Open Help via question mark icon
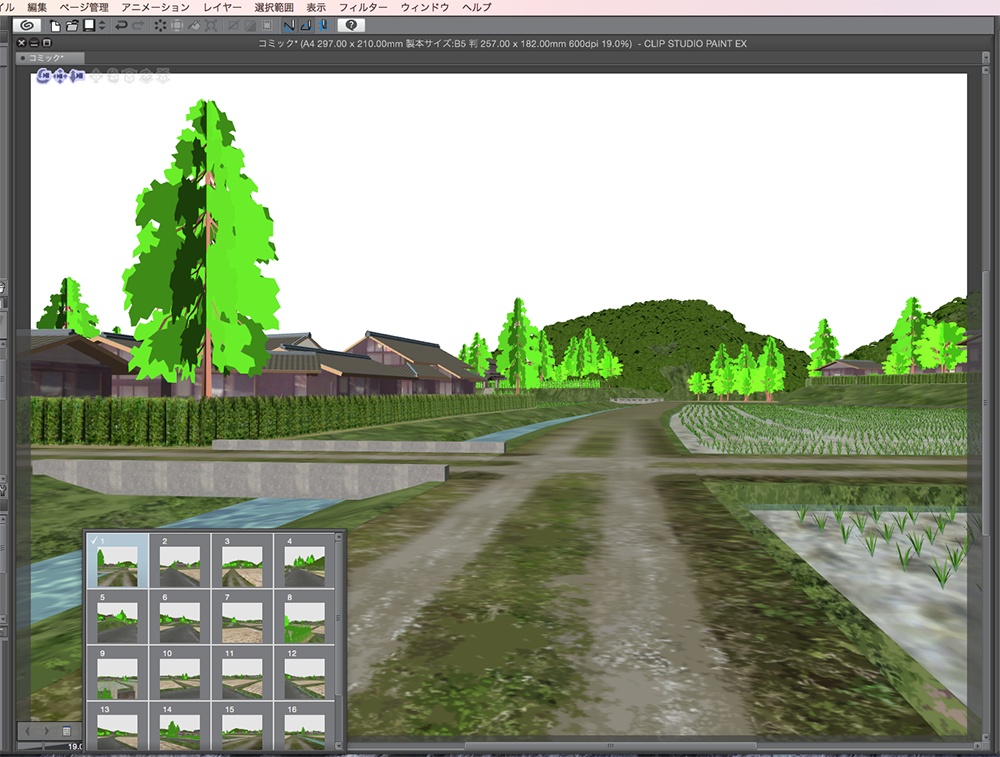The width and height of the screenshot is (1000, 757). click(349, 25)
